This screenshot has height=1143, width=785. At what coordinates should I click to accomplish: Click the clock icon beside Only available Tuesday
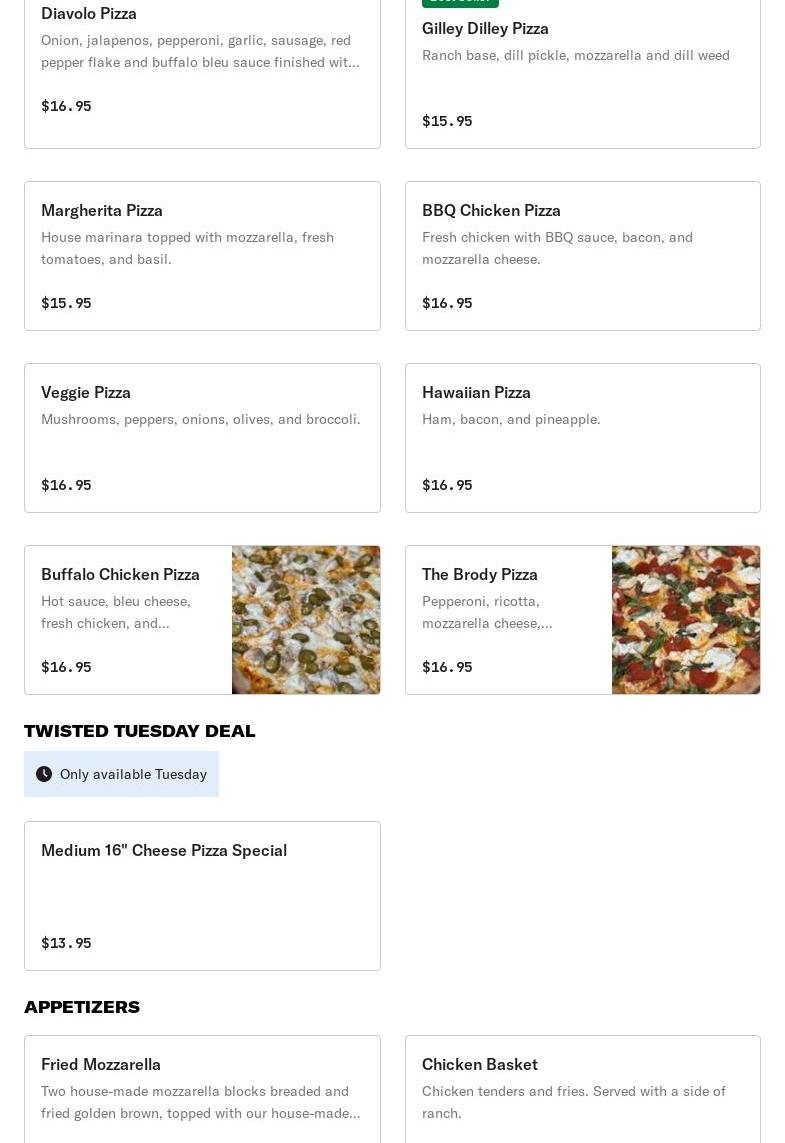[x=44, y=774]
